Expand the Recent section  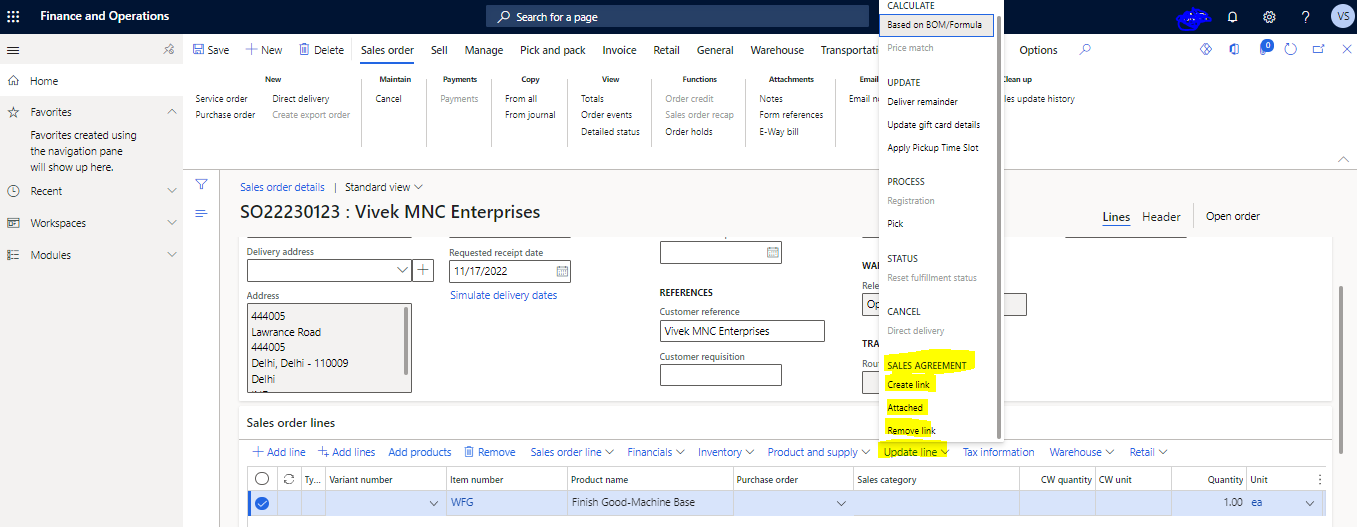coord(172,191)
